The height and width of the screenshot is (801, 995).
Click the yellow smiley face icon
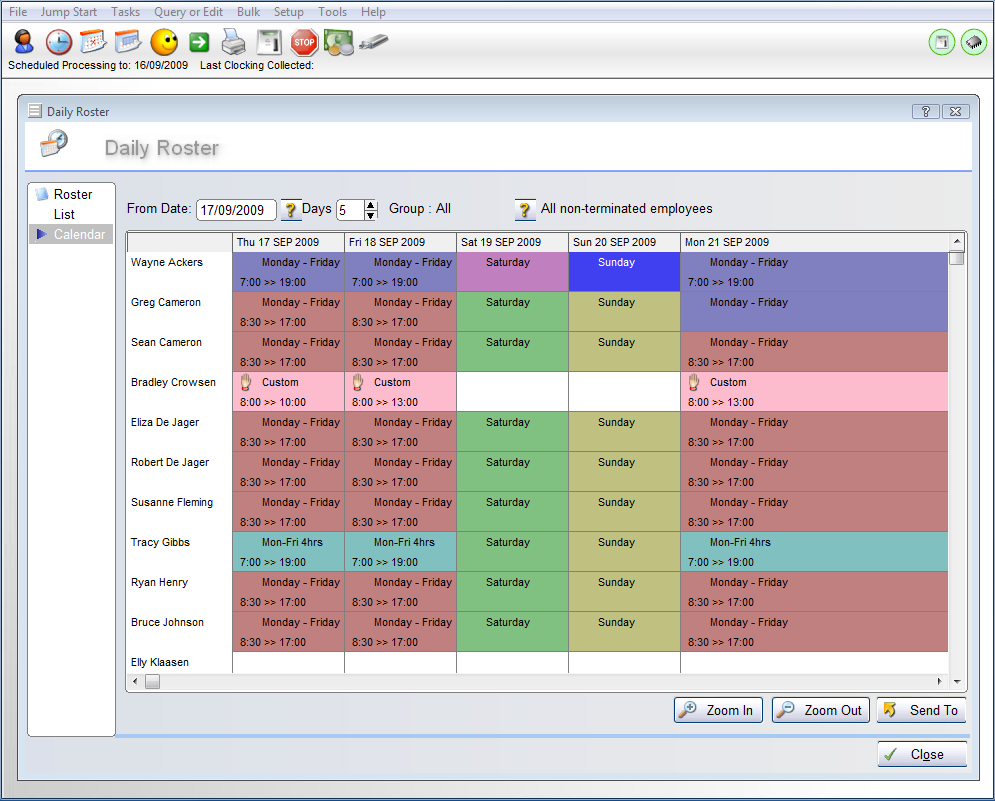pyautogui.click(x=164, y=42)
